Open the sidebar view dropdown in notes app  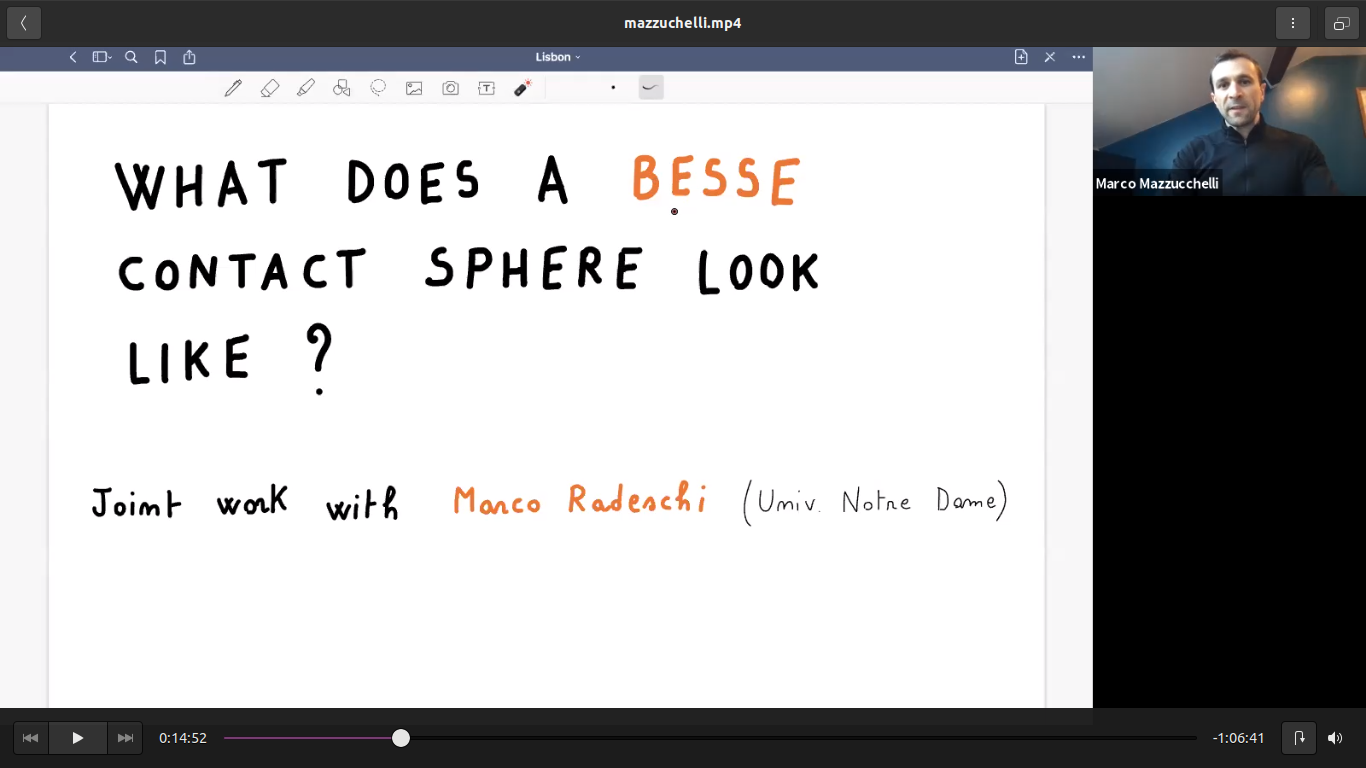click(x=102, y=57)
